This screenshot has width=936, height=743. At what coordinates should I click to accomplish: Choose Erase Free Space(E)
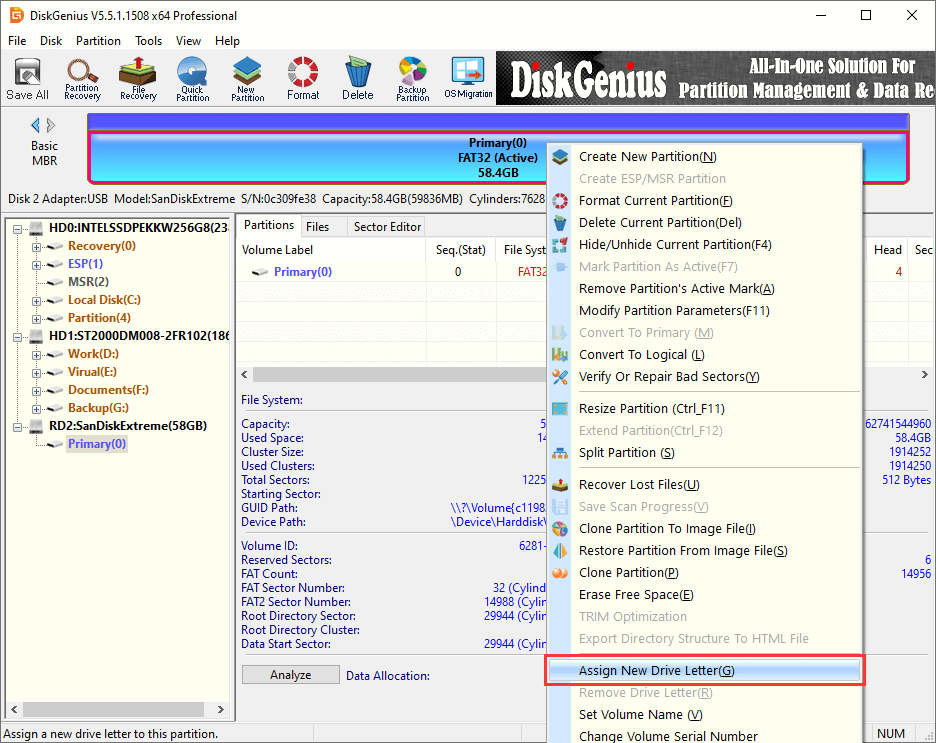[x=703, y=595]
